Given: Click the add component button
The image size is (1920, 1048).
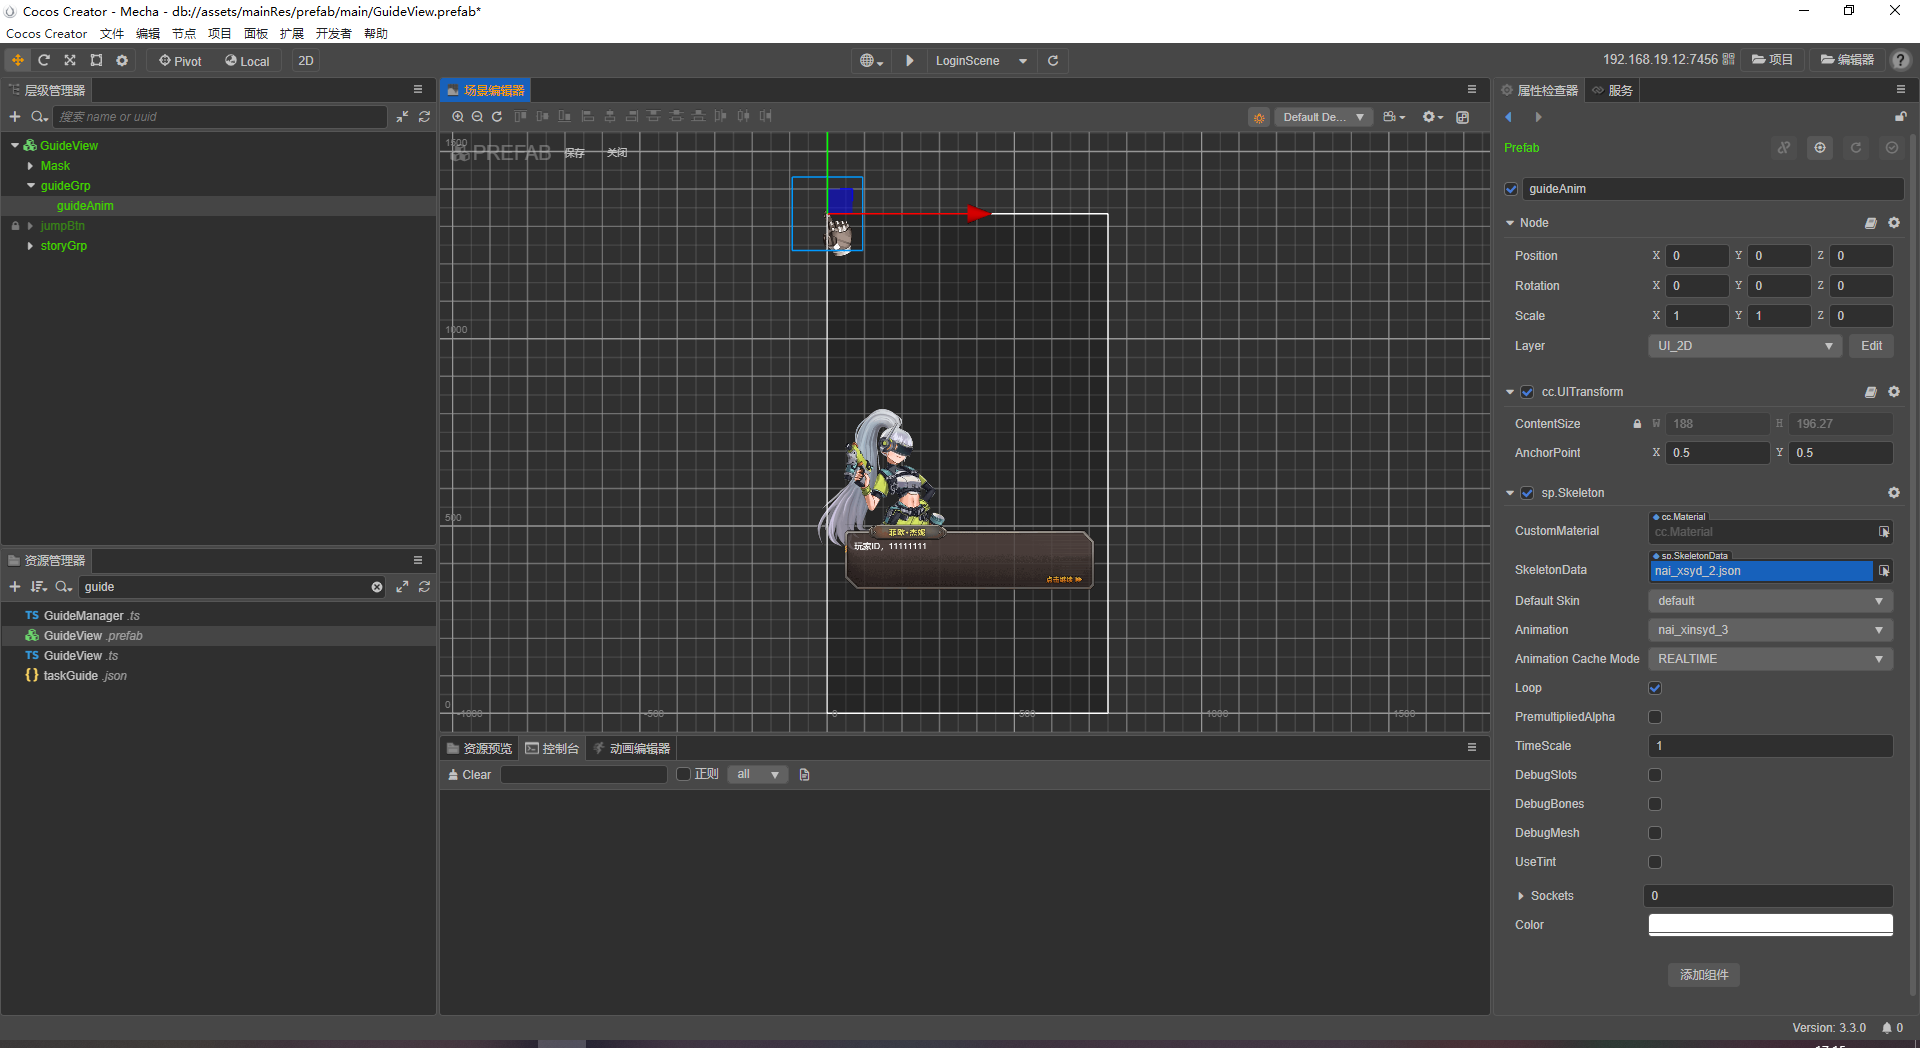Looking at the screenshot, I should point(1703,975).
